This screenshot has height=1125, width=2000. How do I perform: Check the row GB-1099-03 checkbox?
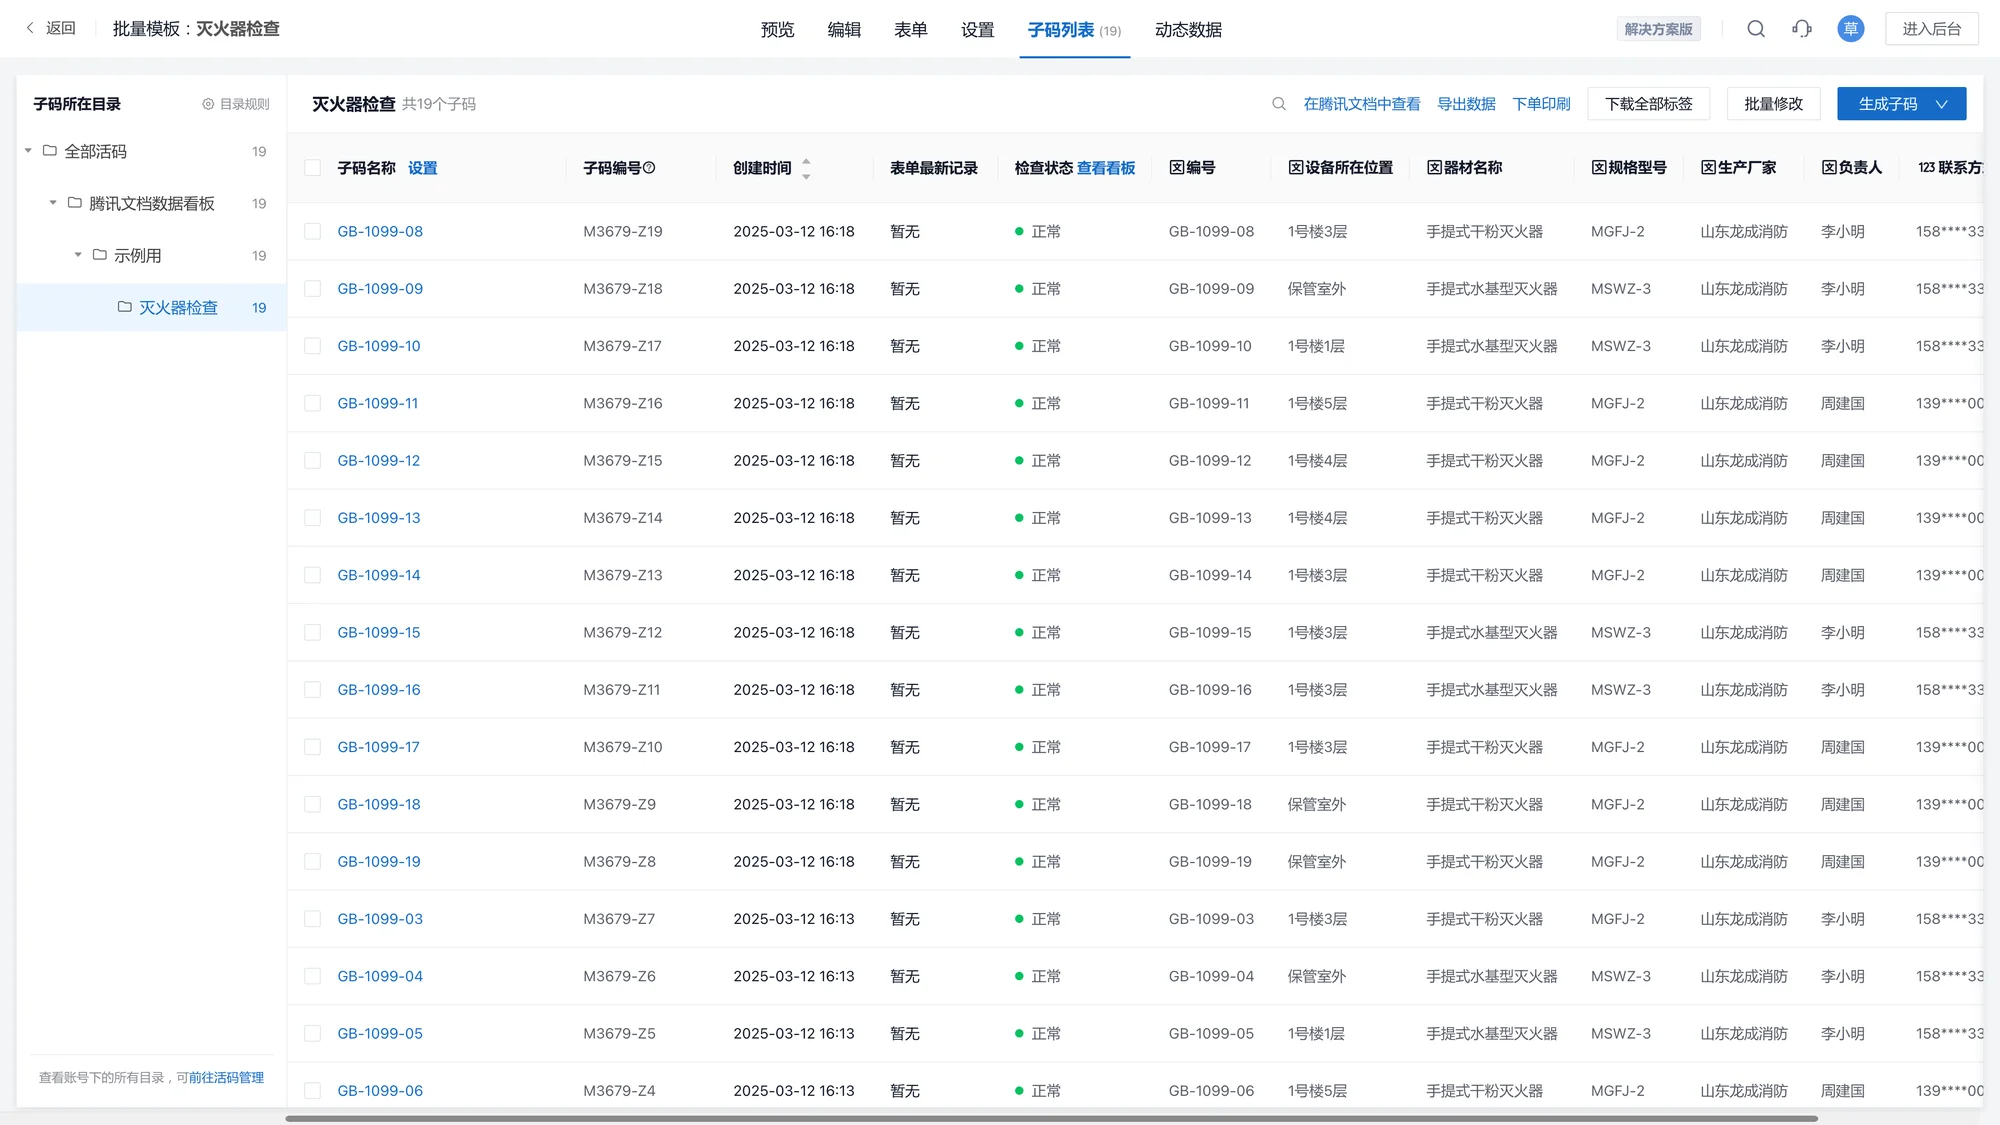[x=313, y=919]
